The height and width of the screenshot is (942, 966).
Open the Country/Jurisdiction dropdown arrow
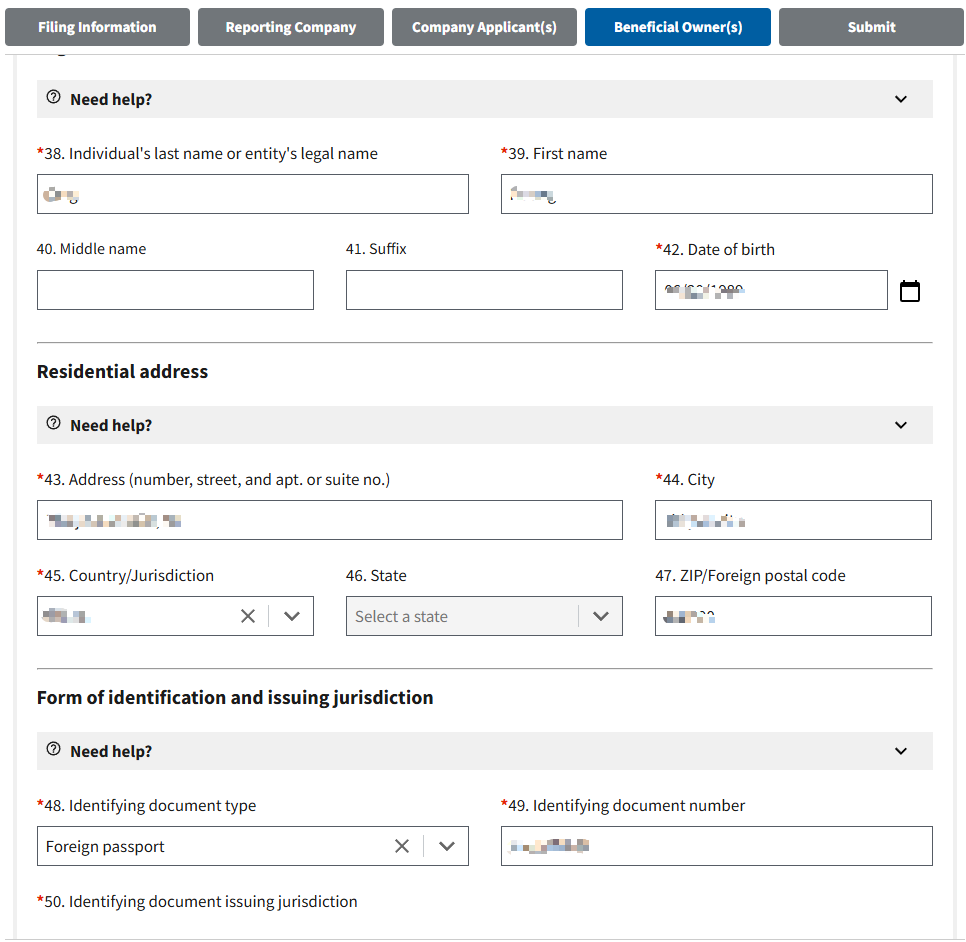point(292,616)
